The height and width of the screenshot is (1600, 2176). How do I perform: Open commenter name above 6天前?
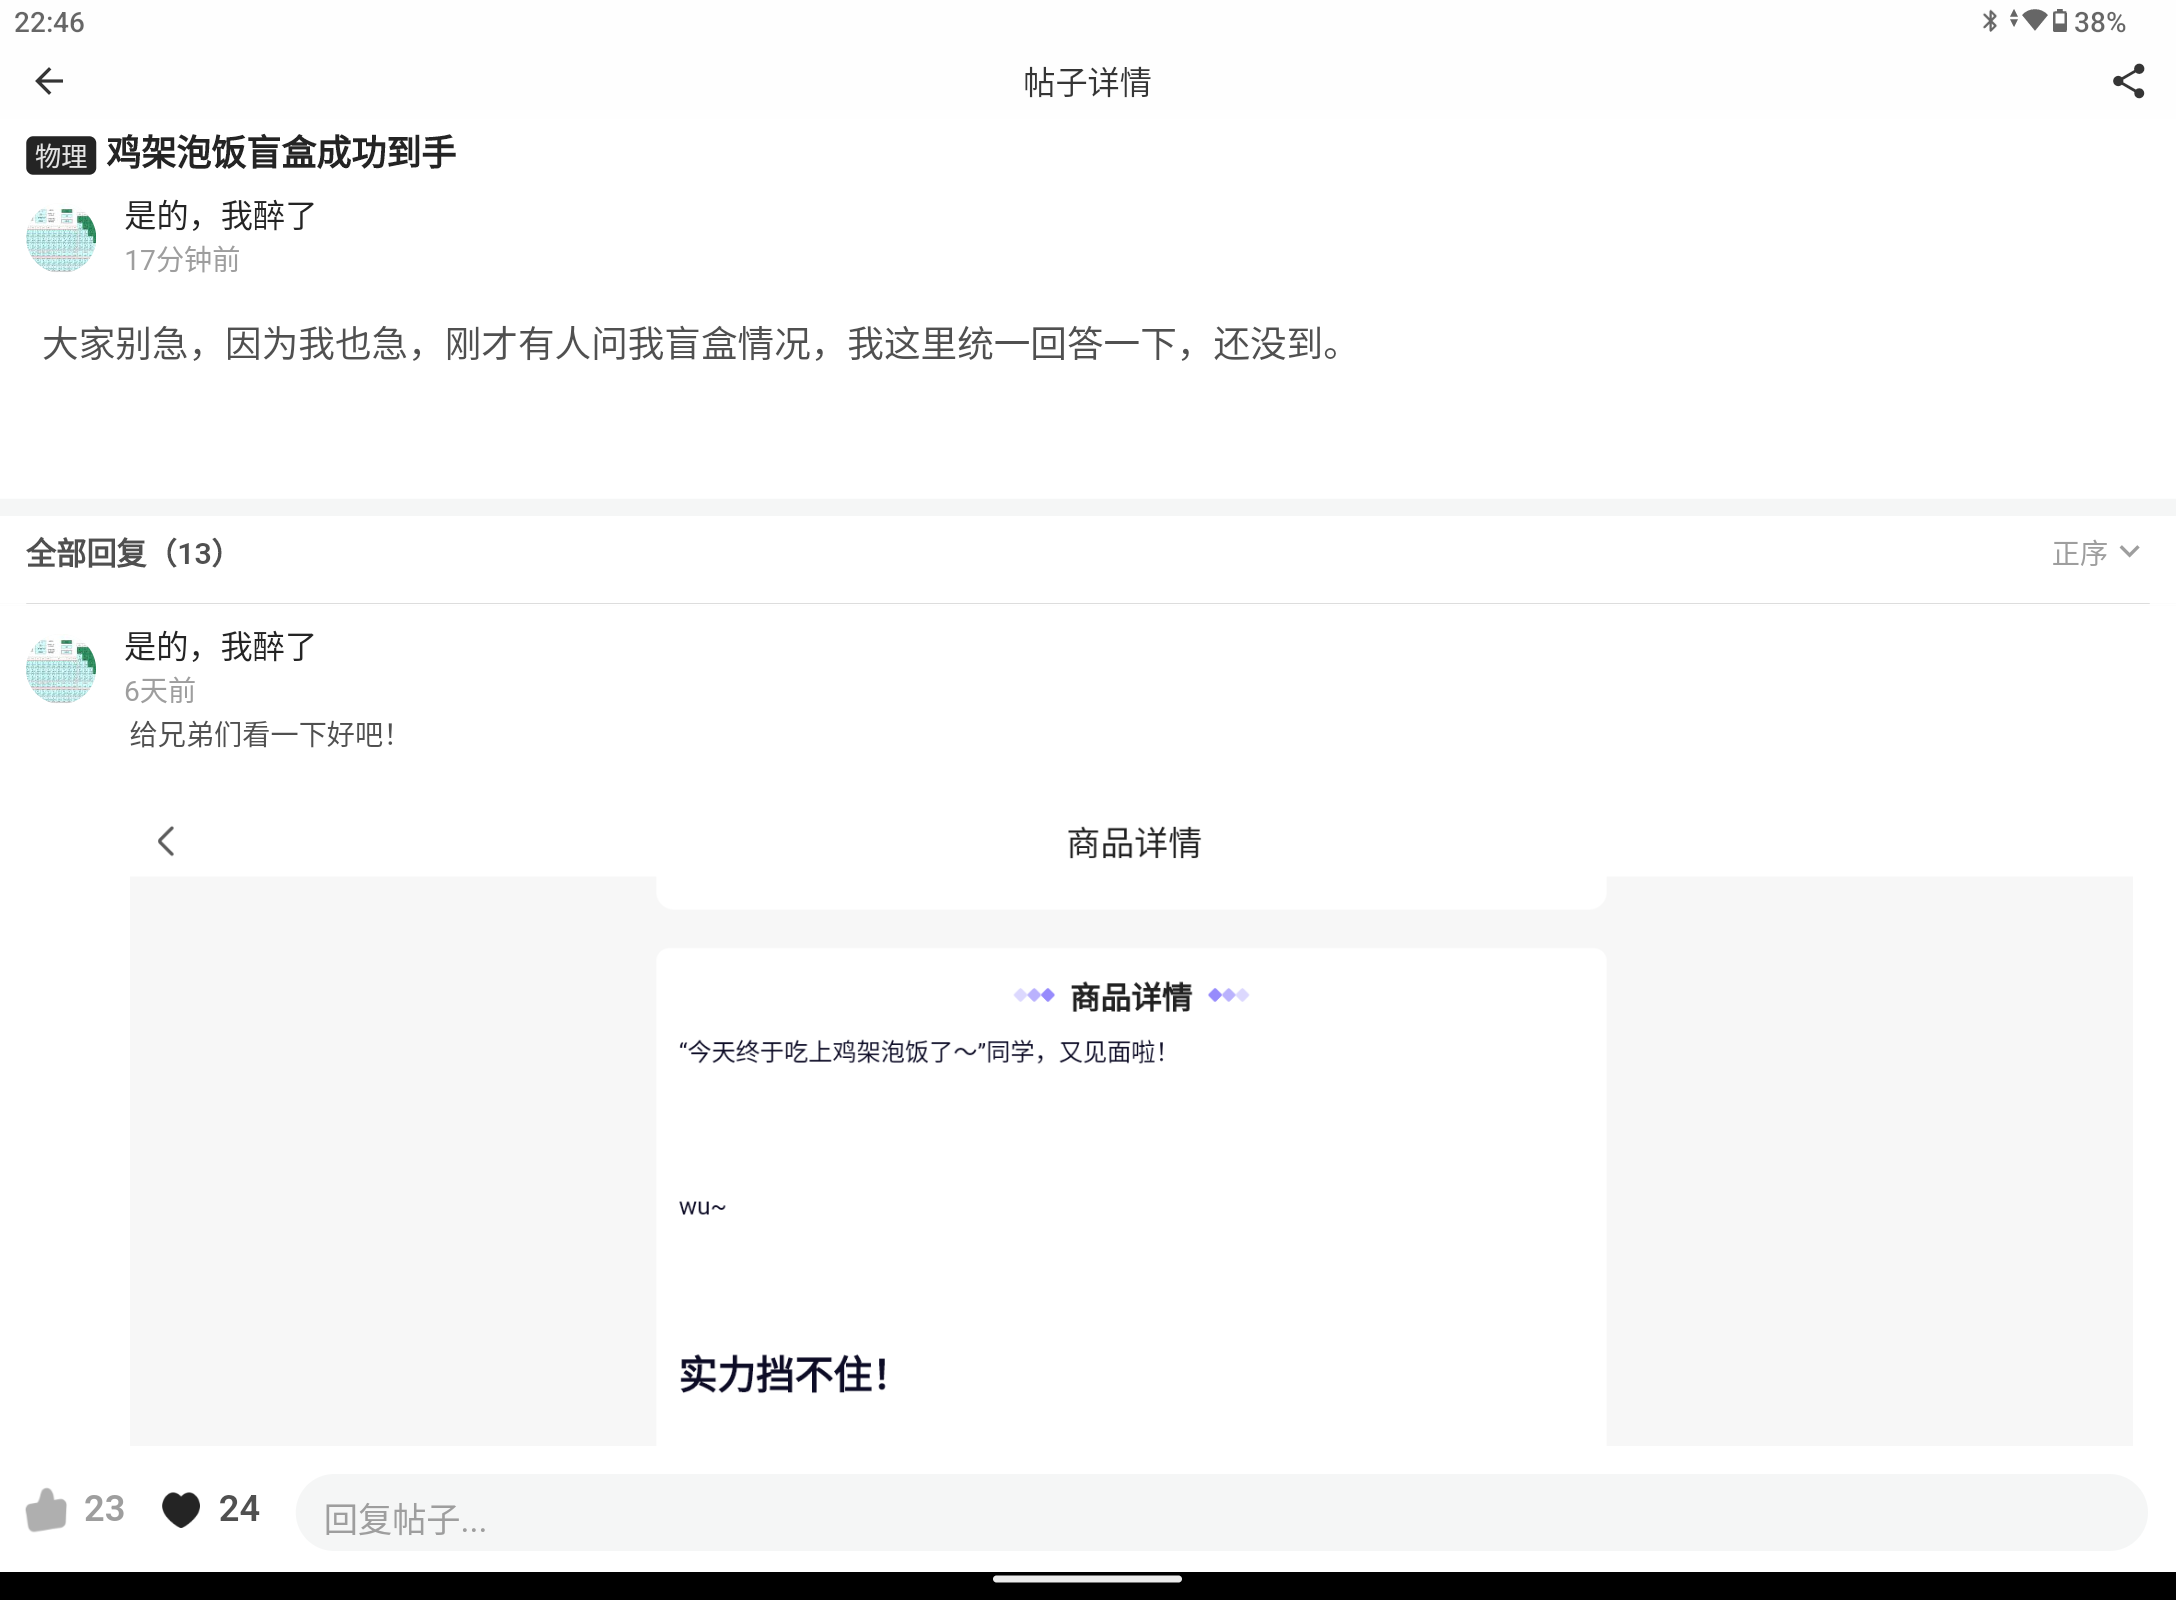(x=220, y=647)
